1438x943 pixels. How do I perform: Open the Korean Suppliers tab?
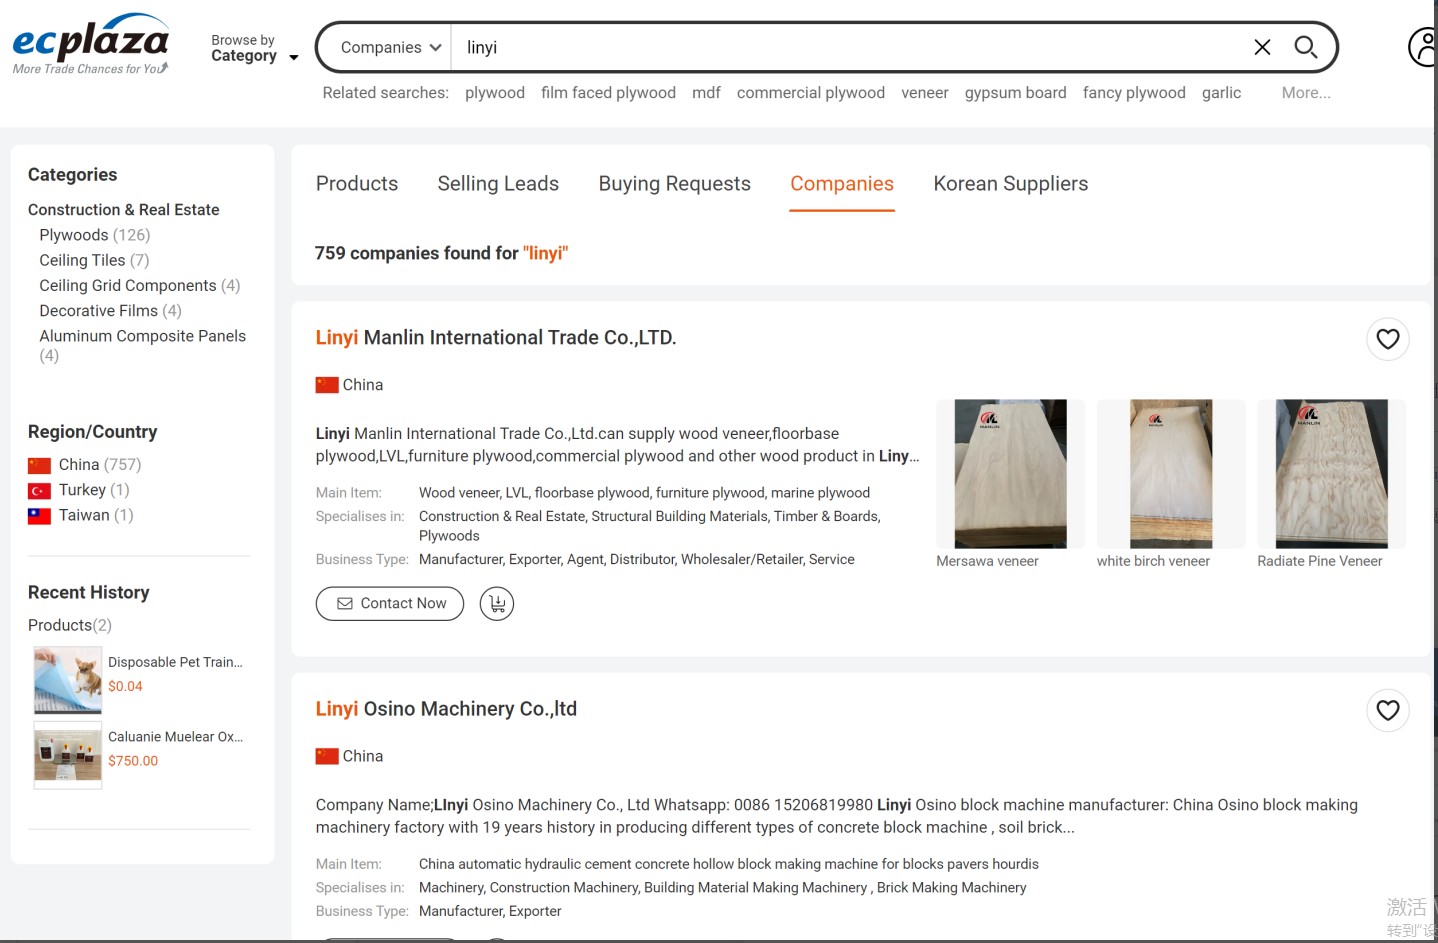click(1010, 184)
